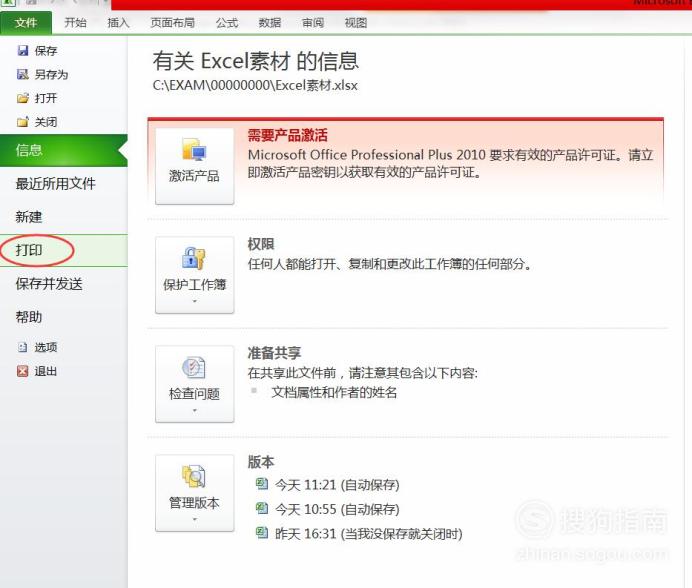Screen dimensions: 692x588
Task: Click the file path C:\EXAM\00000000\Excel素材.xlsx
Action: pos(255,85)
